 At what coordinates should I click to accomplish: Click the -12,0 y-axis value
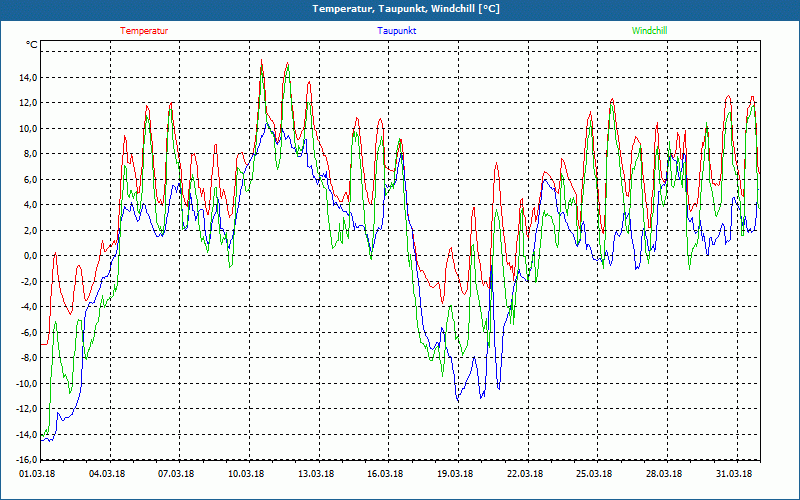coord(27,409)
